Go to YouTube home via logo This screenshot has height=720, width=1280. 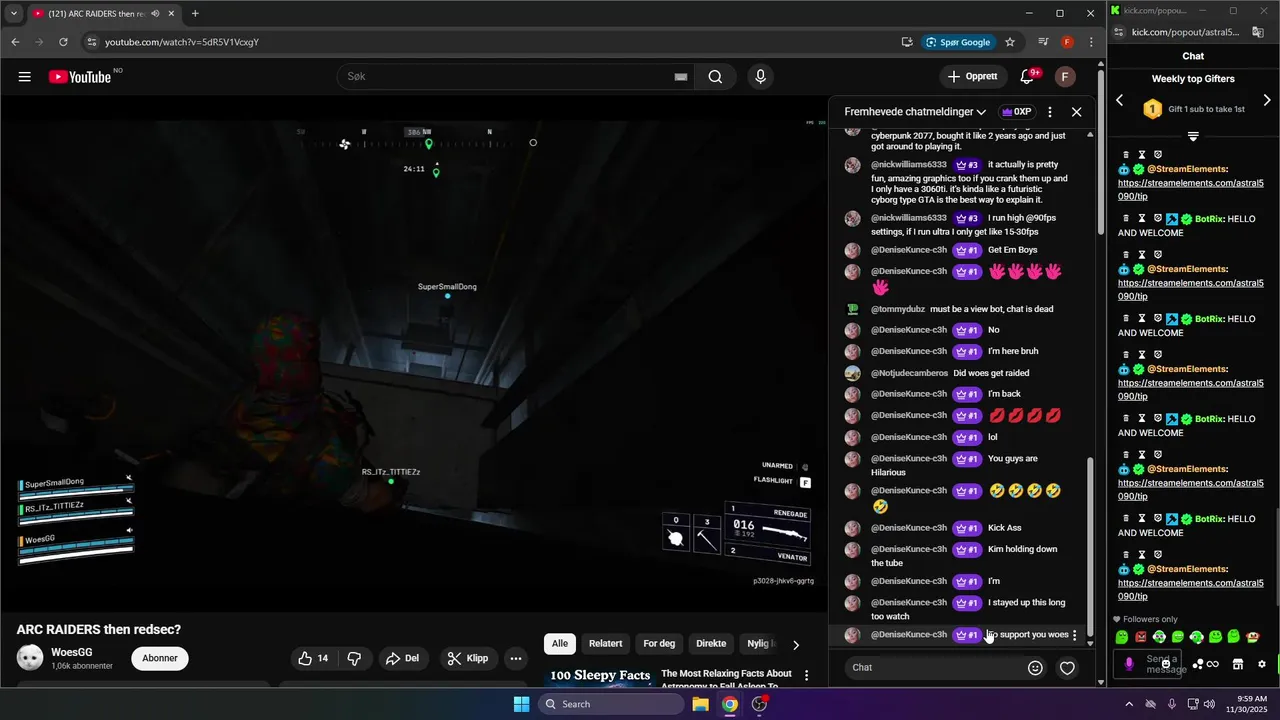pyautogui.click(x=80, y=77)
